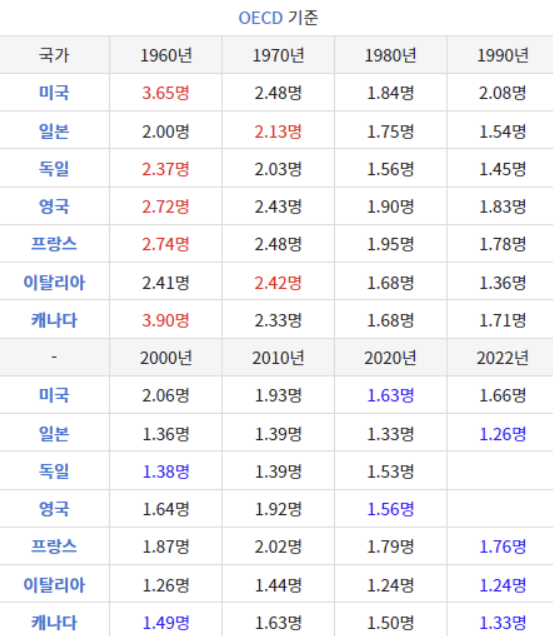553x636 pixels.
Task: Select the 2.43명 cell
Action: point(278,206)
